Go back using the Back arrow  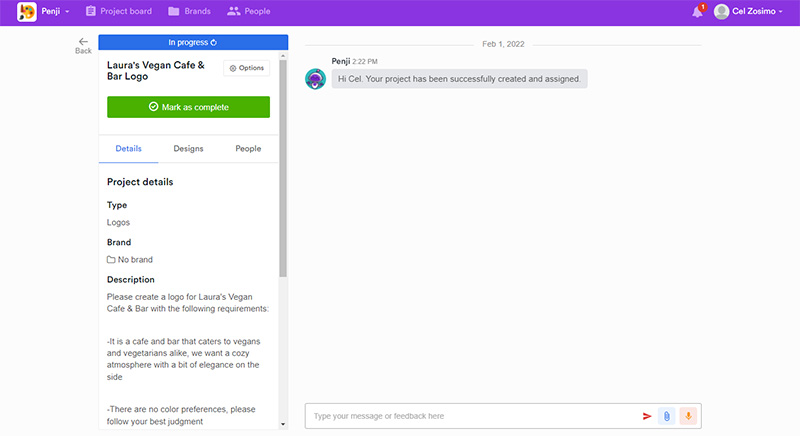coord(83,45)
